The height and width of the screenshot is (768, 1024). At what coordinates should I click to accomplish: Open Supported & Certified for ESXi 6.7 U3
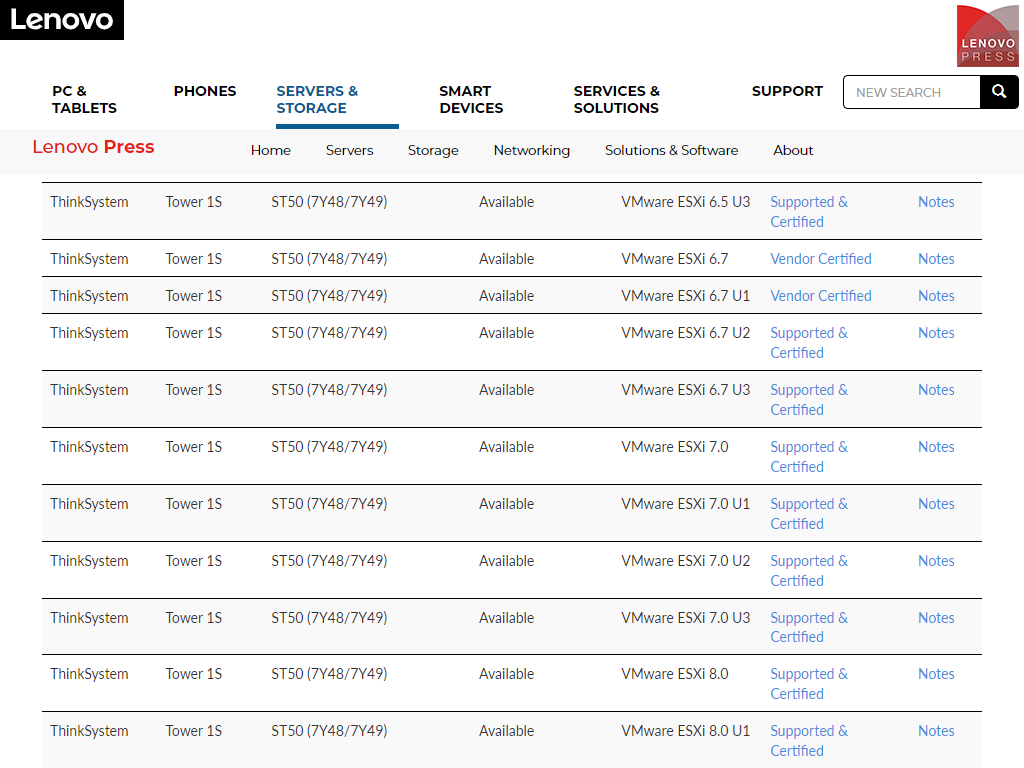point(808,400)
